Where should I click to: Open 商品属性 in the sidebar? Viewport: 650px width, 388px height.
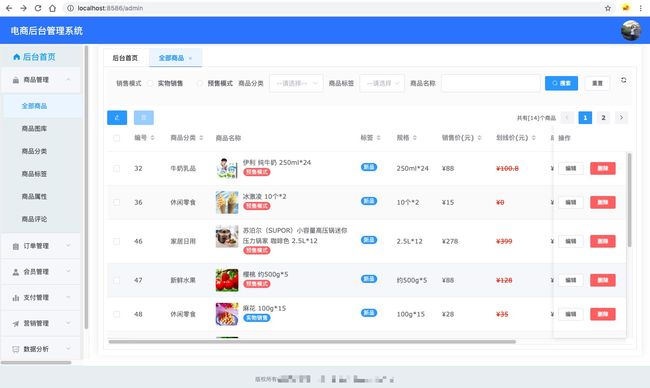34,196
